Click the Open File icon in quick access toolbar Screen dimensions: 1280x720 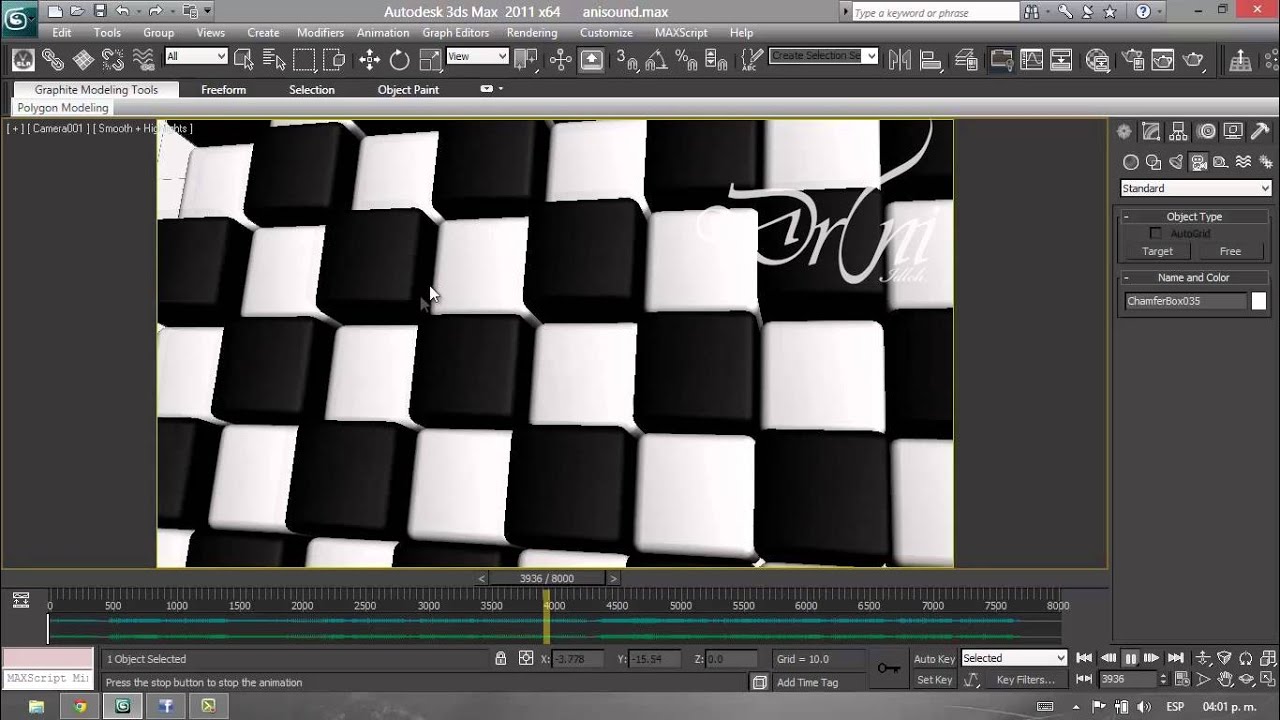77,12
